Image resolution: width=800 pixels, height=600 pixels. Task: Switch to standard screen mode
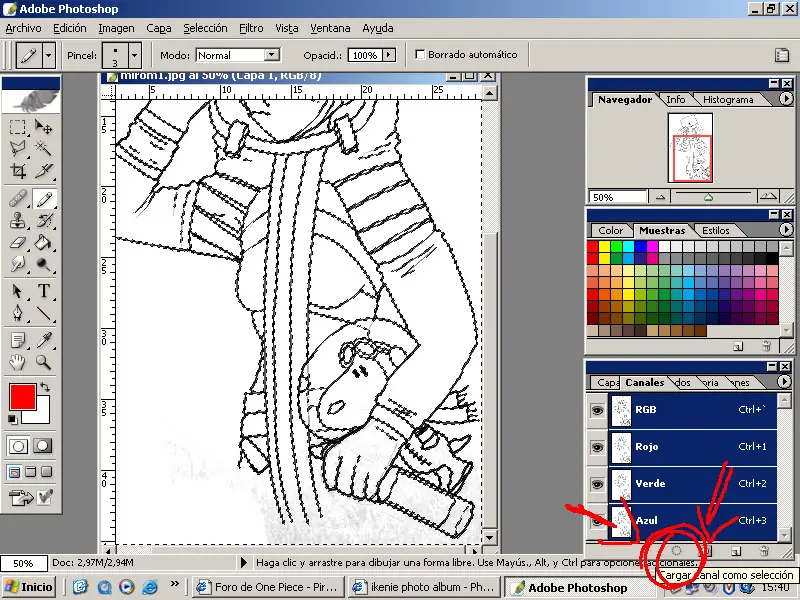coord(14,472)
